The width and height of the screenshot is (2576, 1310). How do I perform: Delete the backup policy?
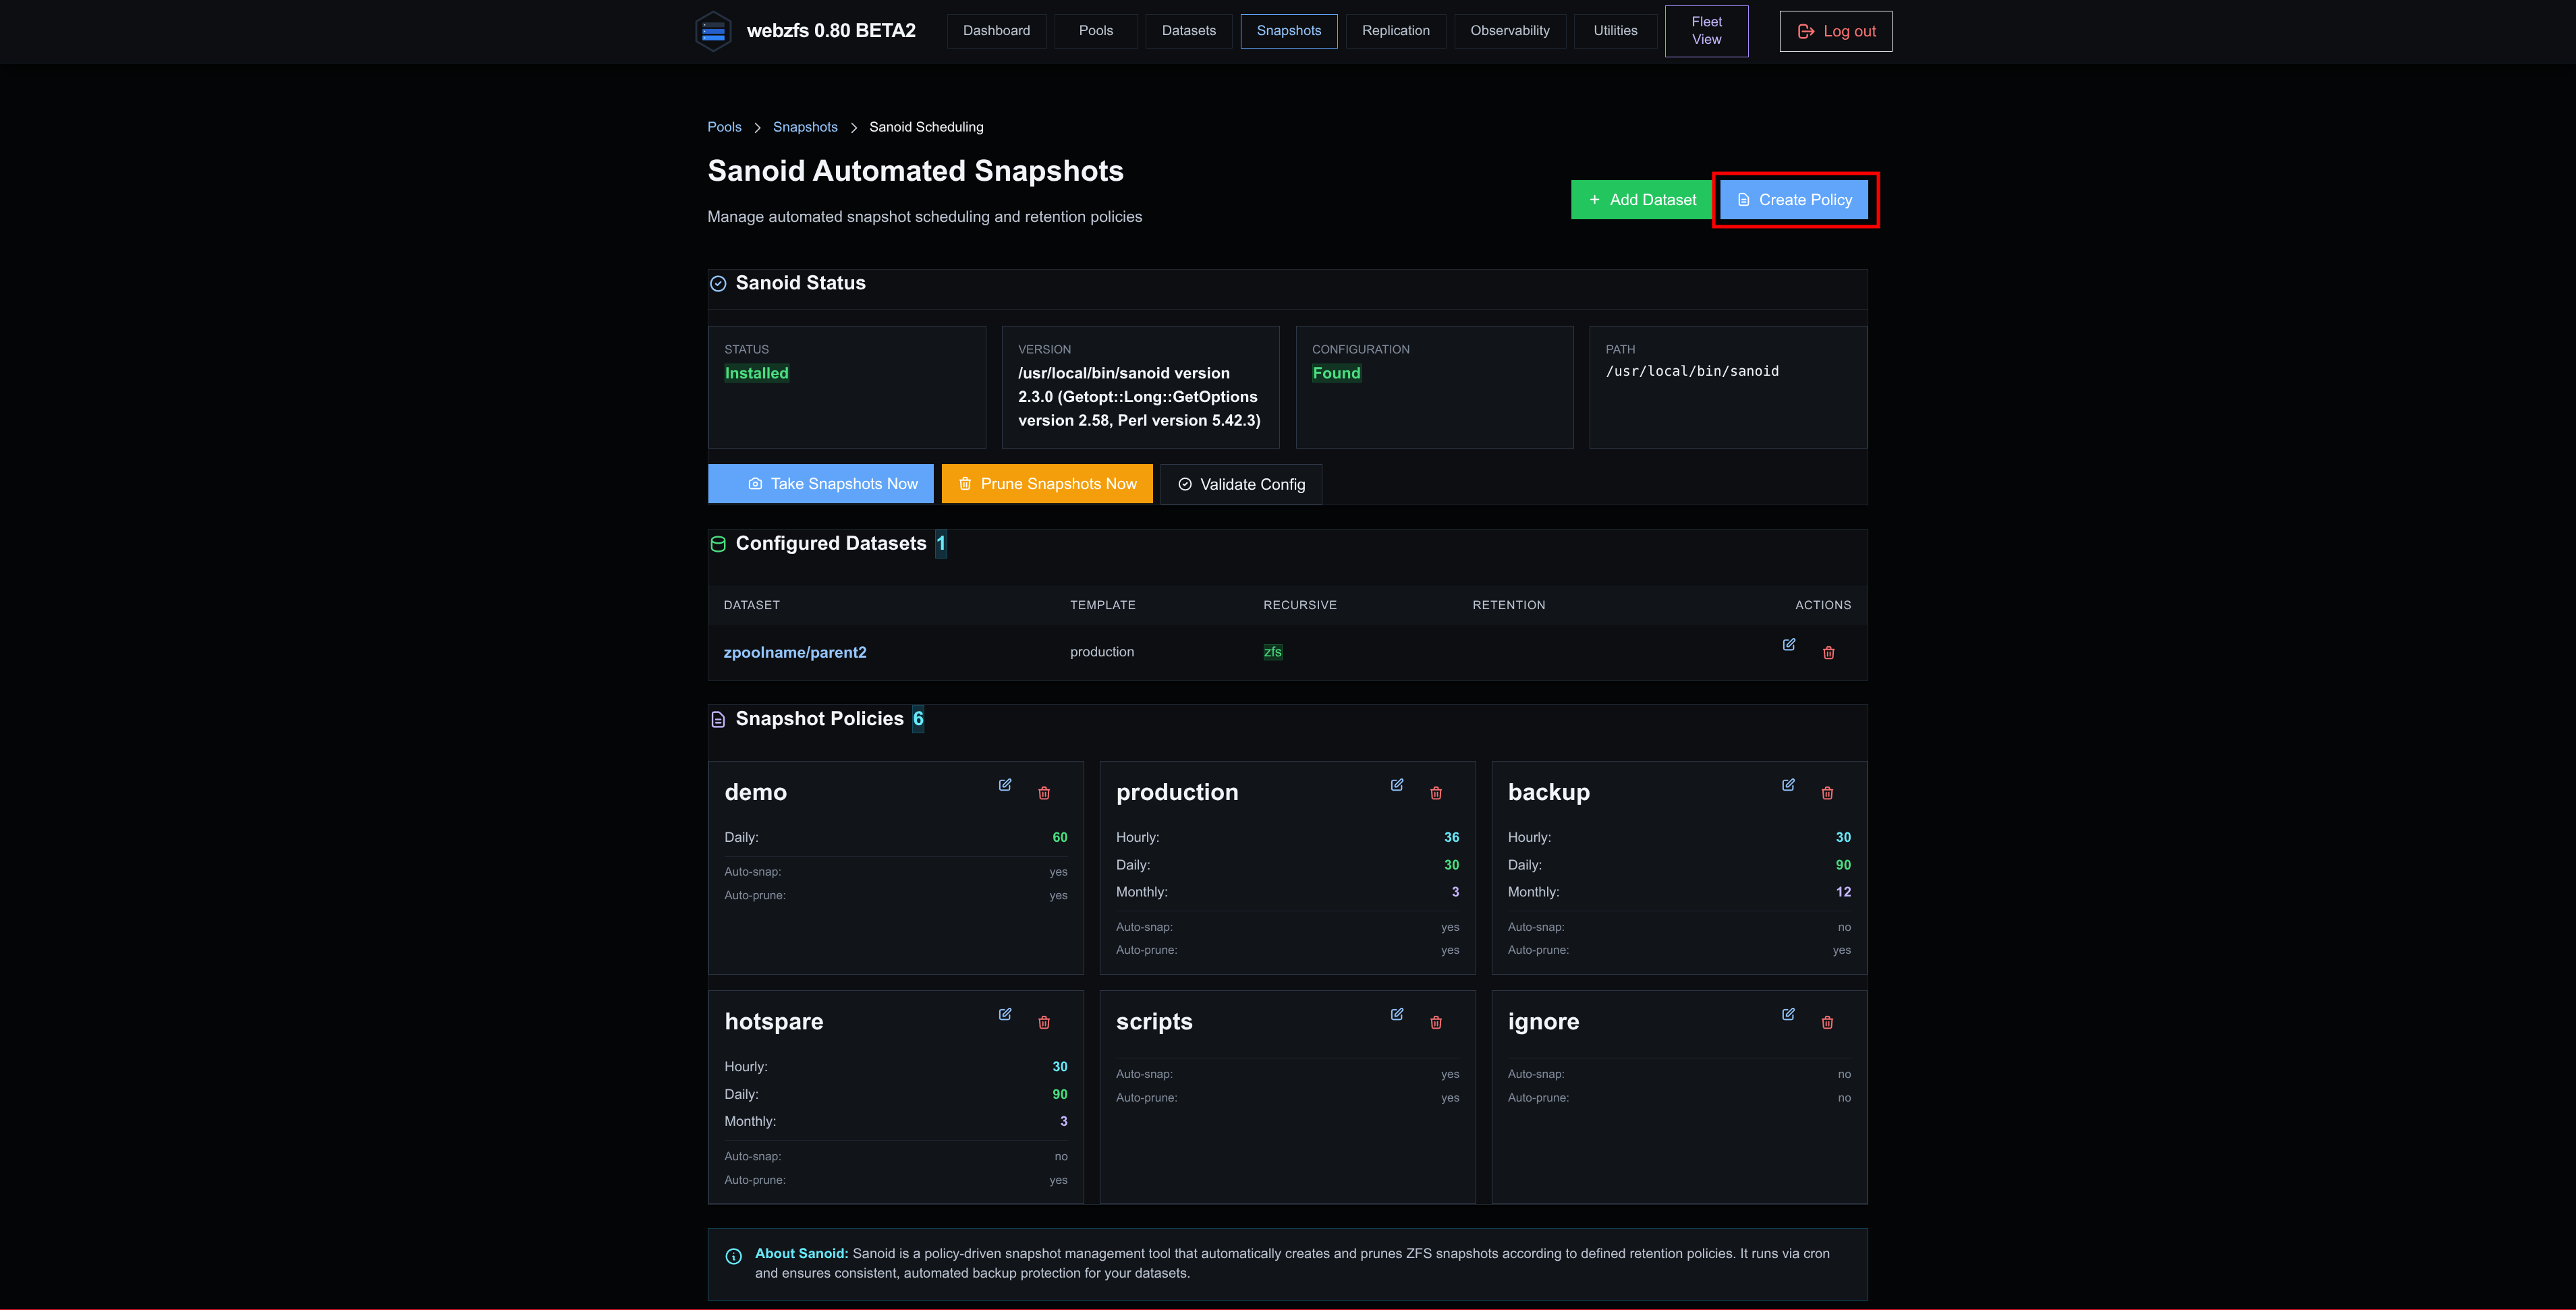point(1827,793)
